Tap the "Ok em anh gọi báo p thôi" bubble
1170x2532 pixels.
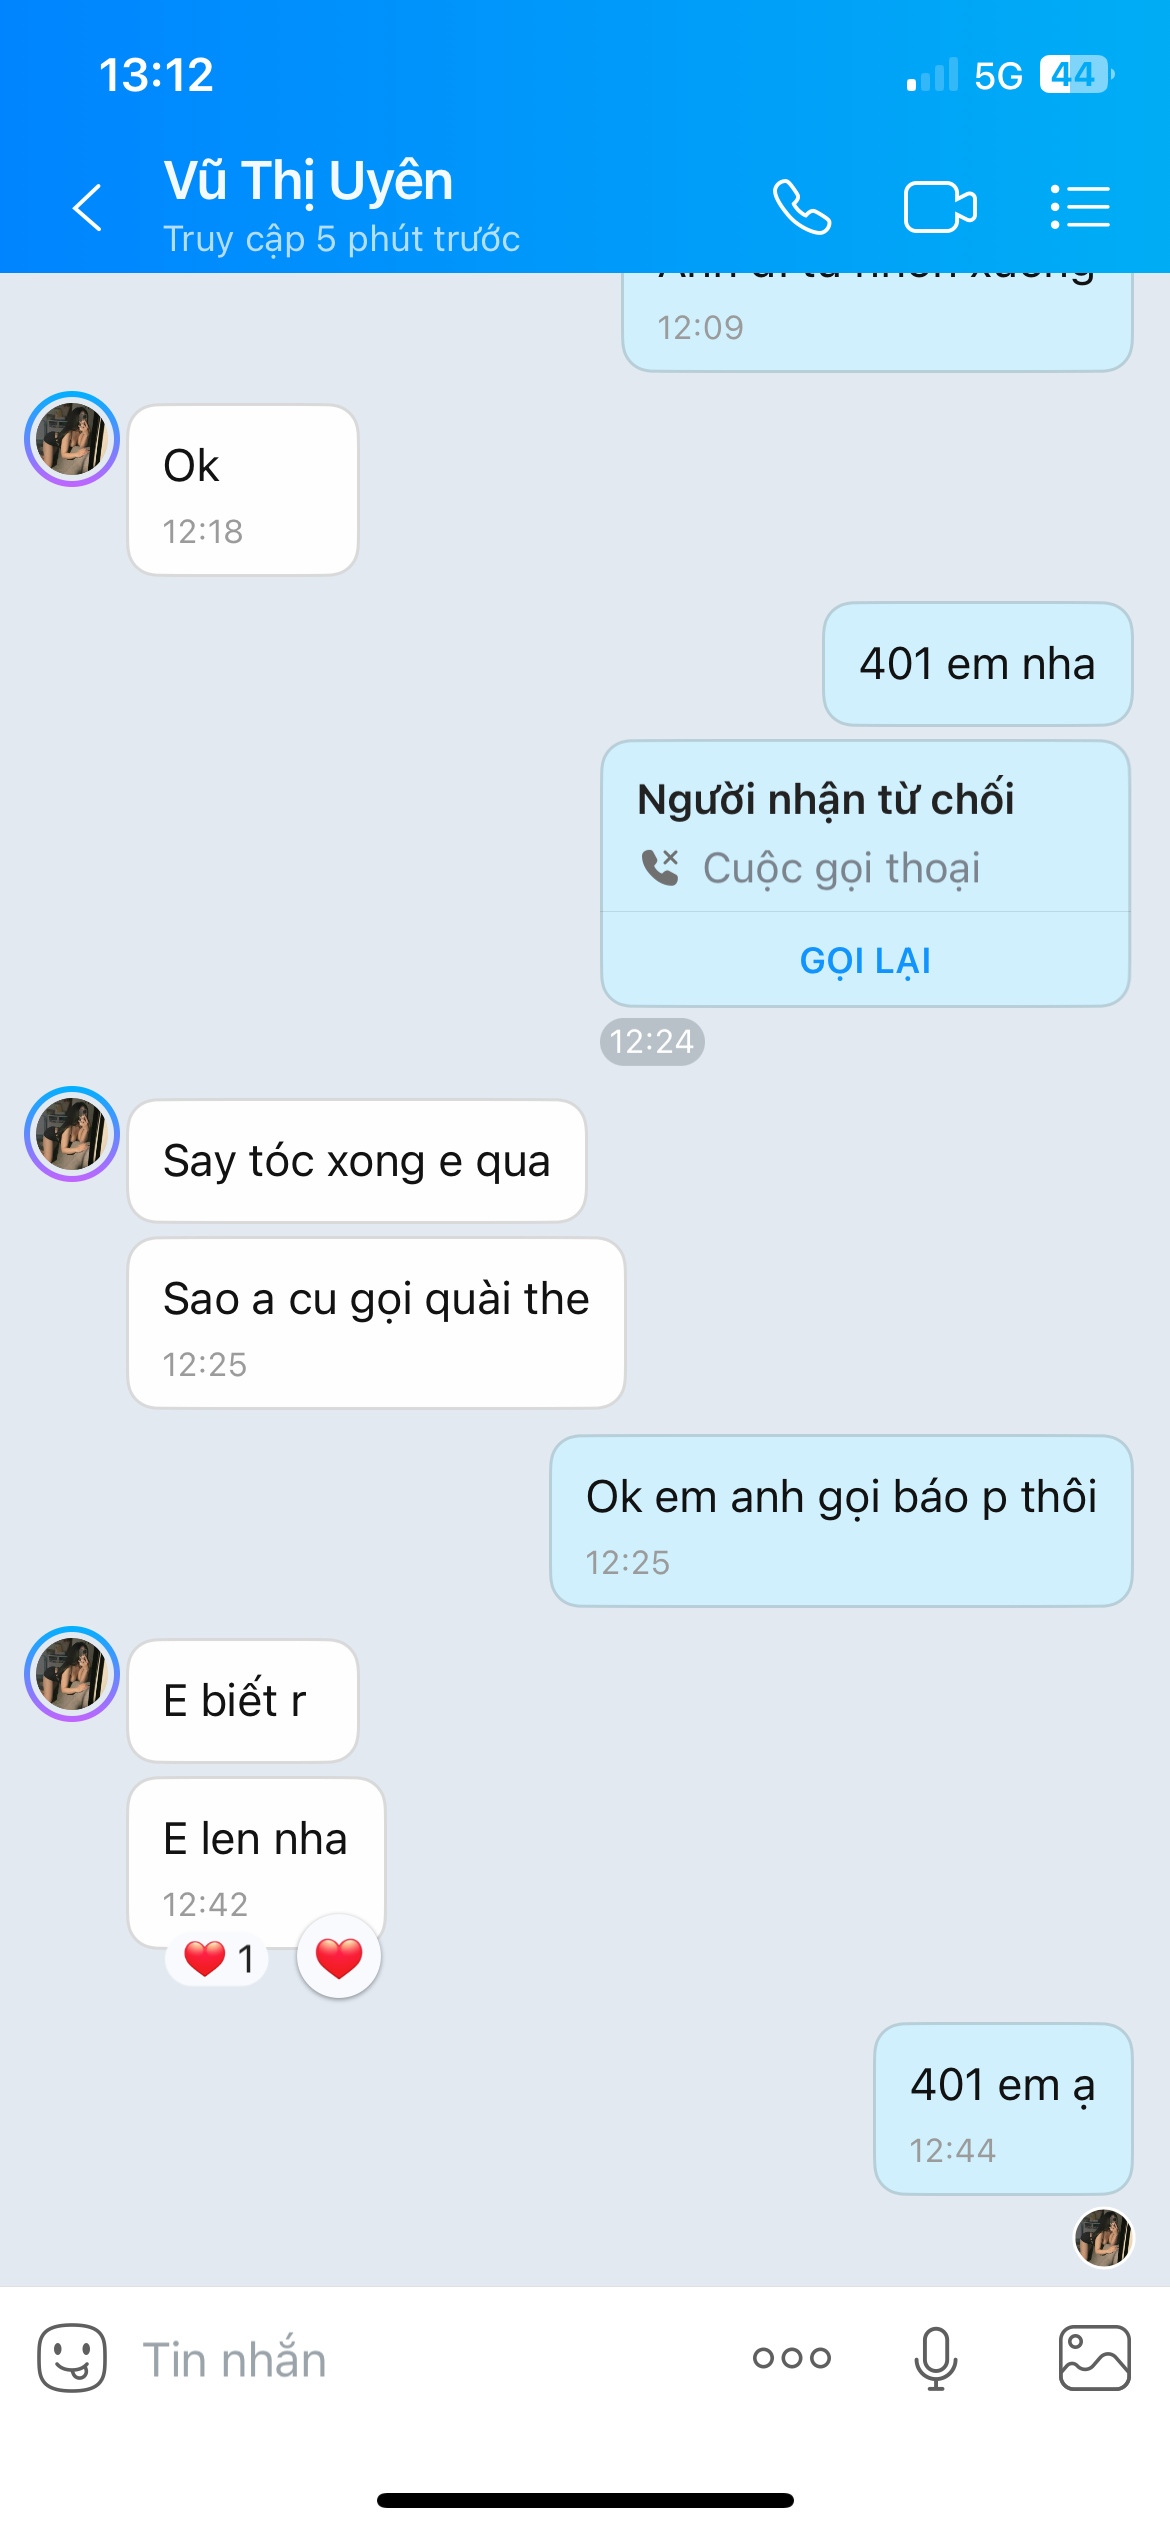pyautogui.click(x=841, y=1520)
